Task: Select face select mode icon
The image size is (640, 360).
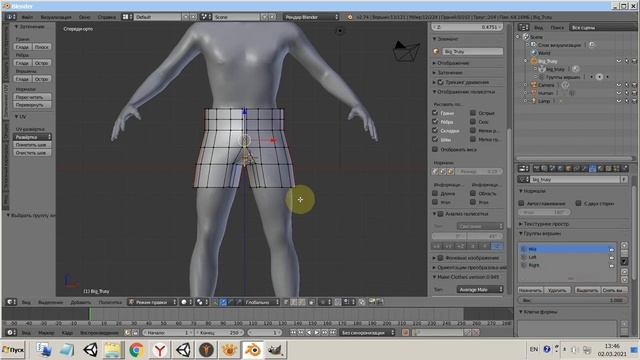Action: [x=301, y=302]
